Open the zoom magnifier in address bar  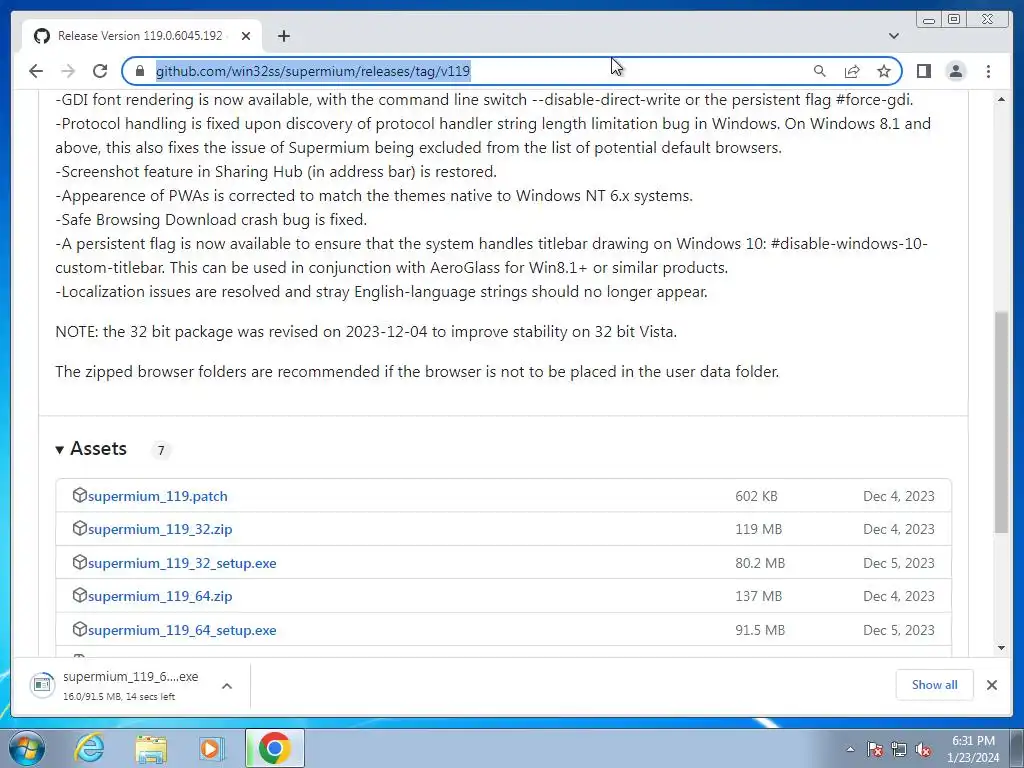tap(820, 71)
